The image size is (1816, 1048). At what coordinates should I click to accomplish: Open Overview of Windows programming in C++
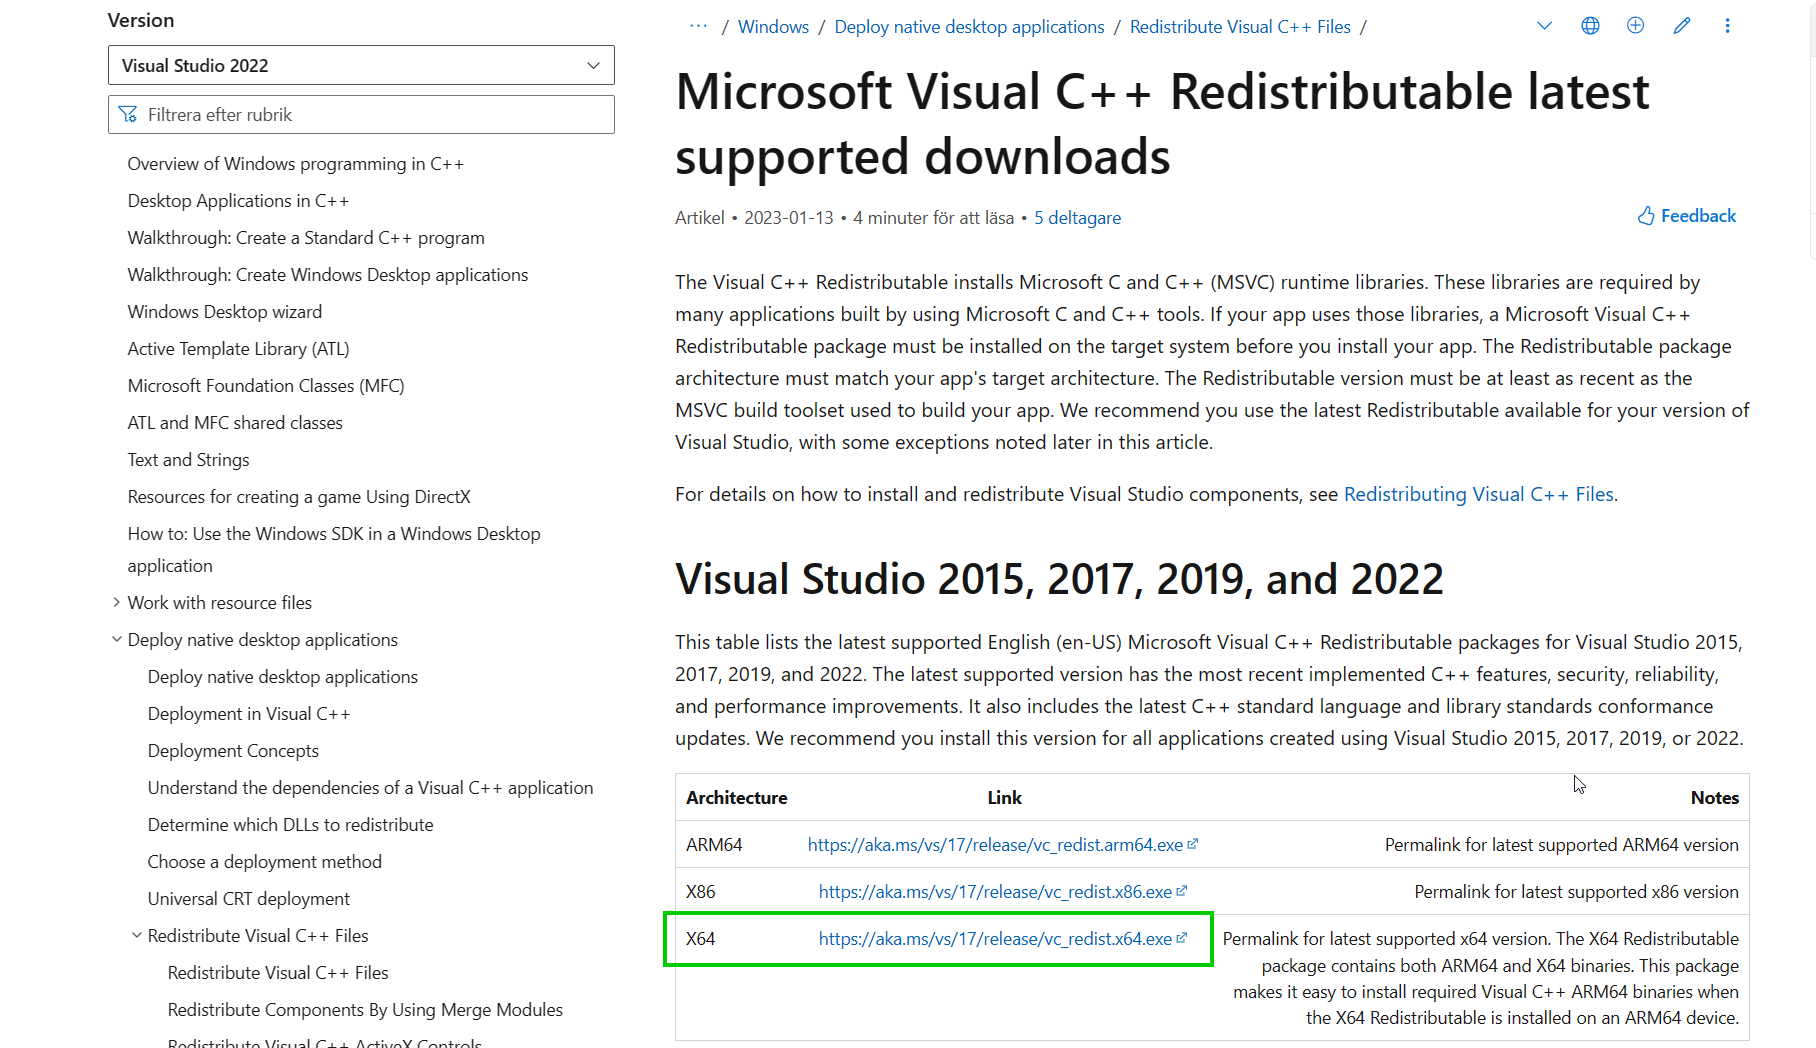[x=296, y=164]
